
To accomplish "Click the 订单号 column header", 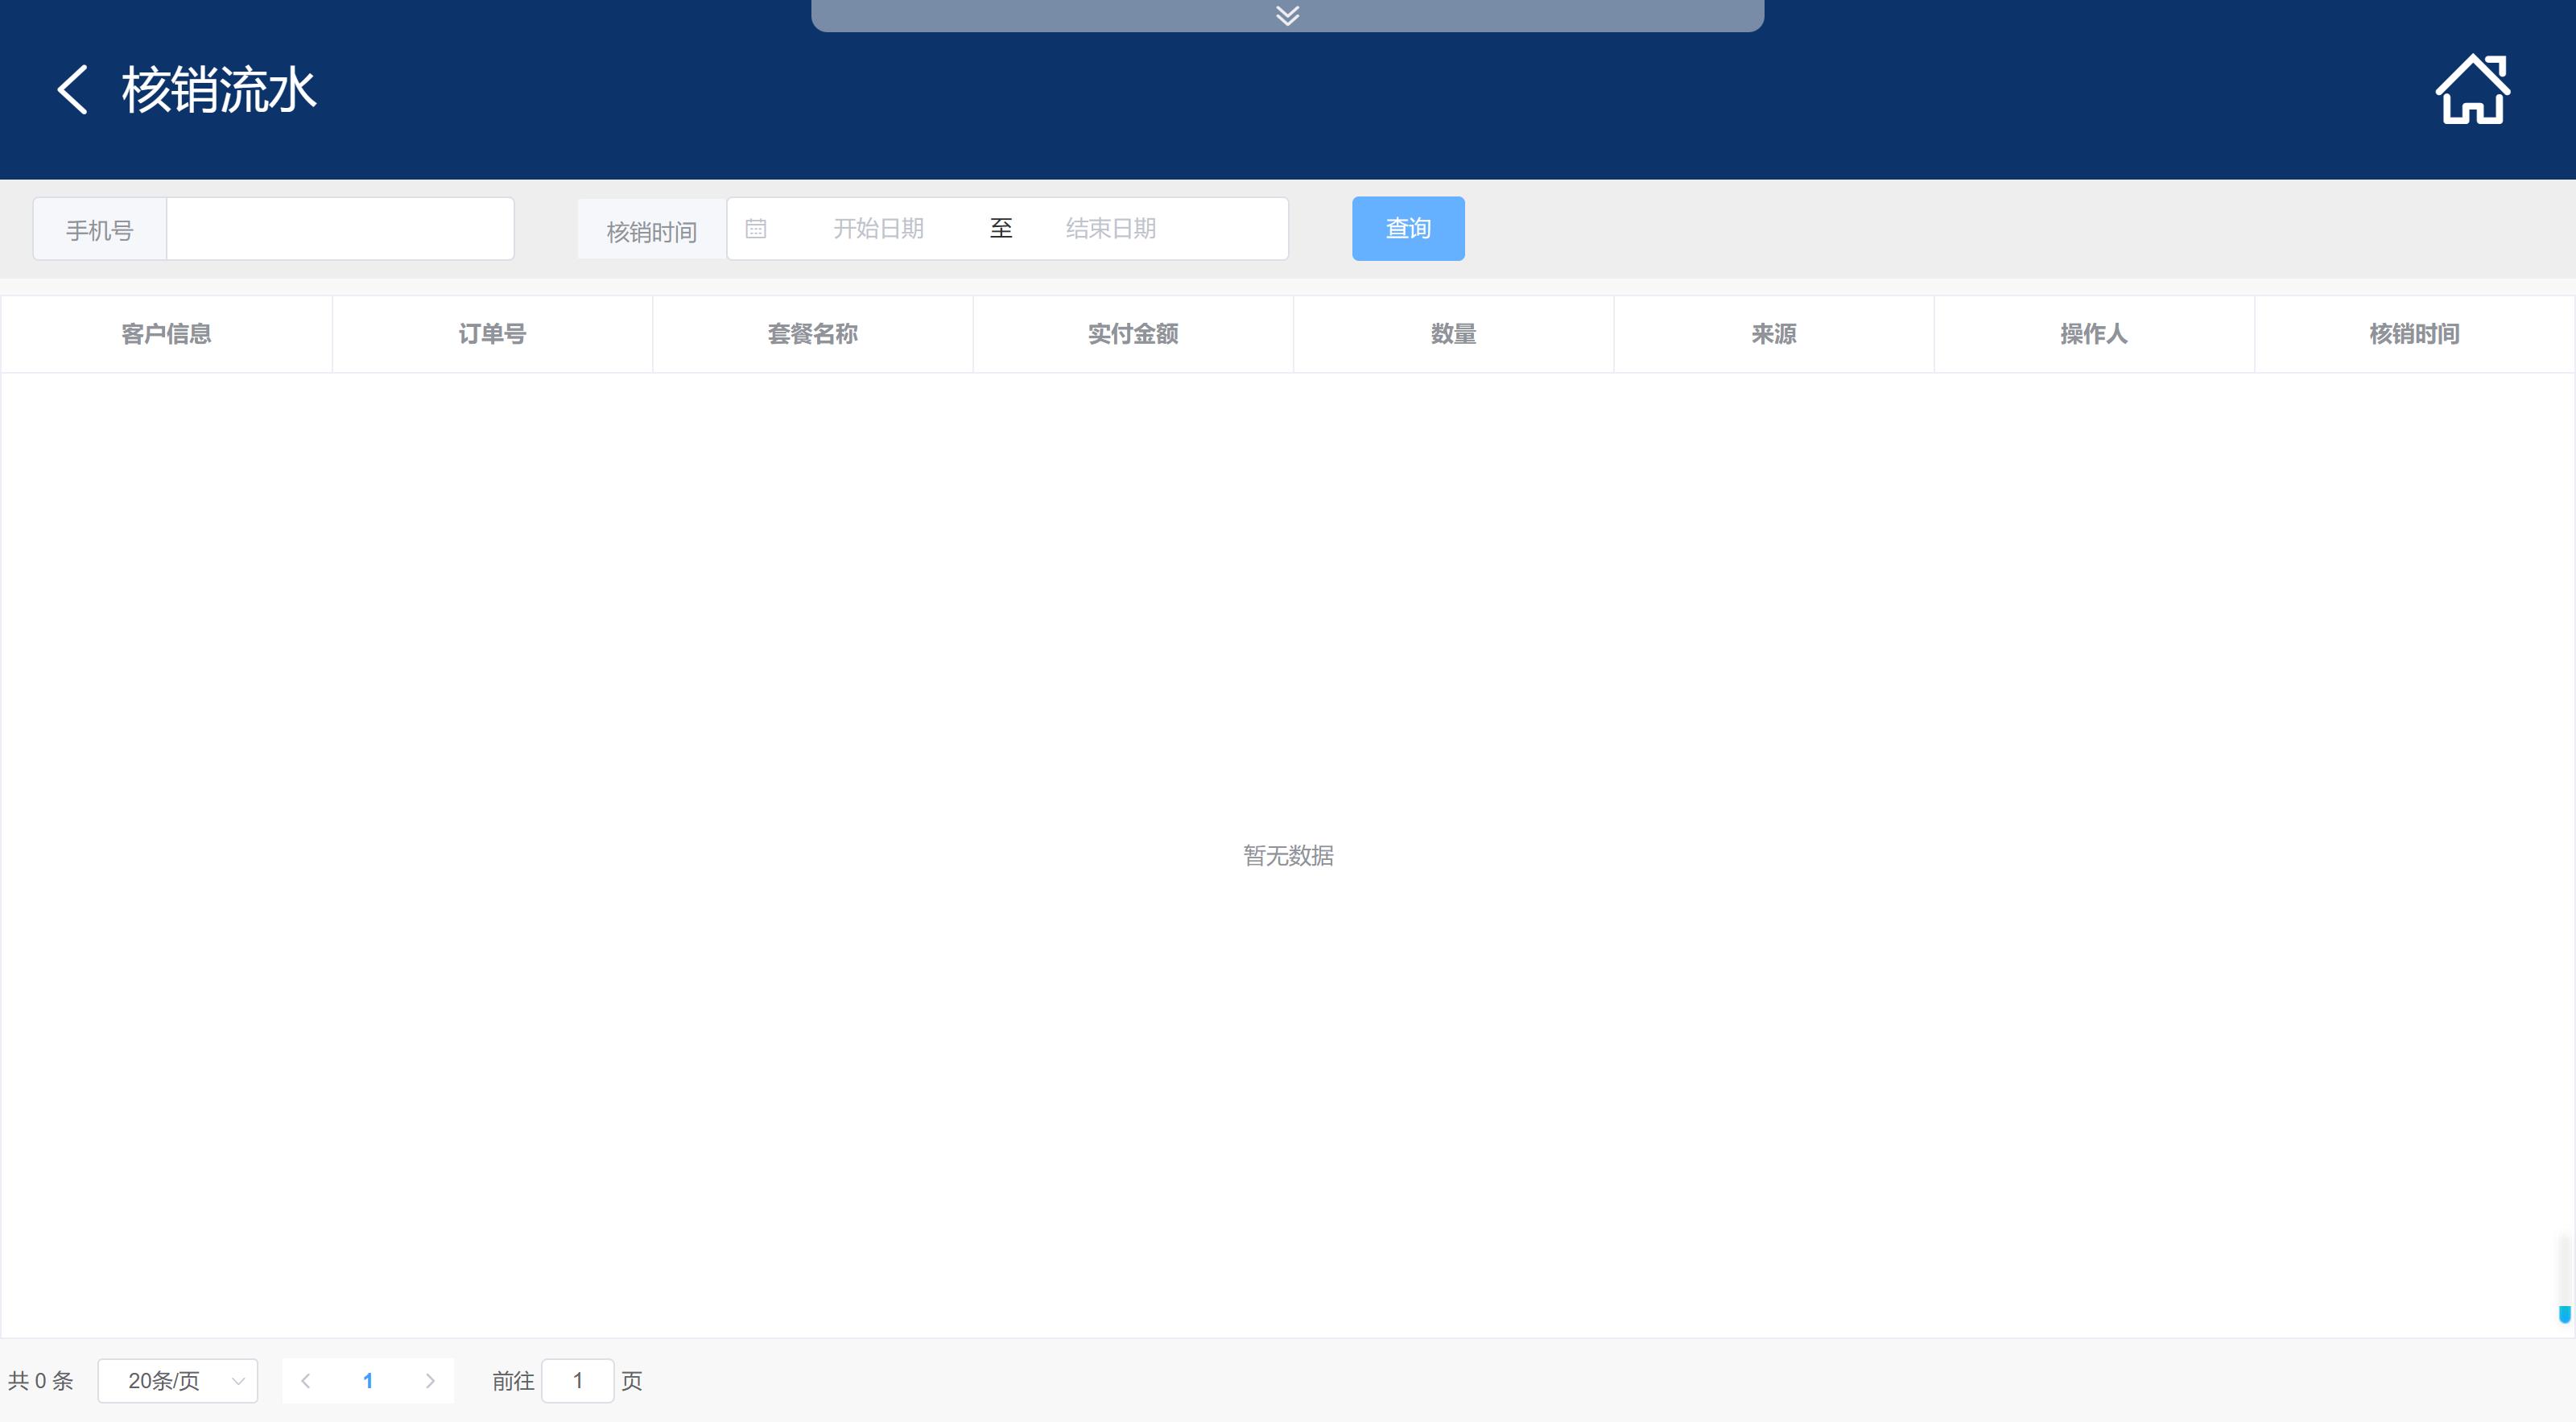I will pos(492,334).
